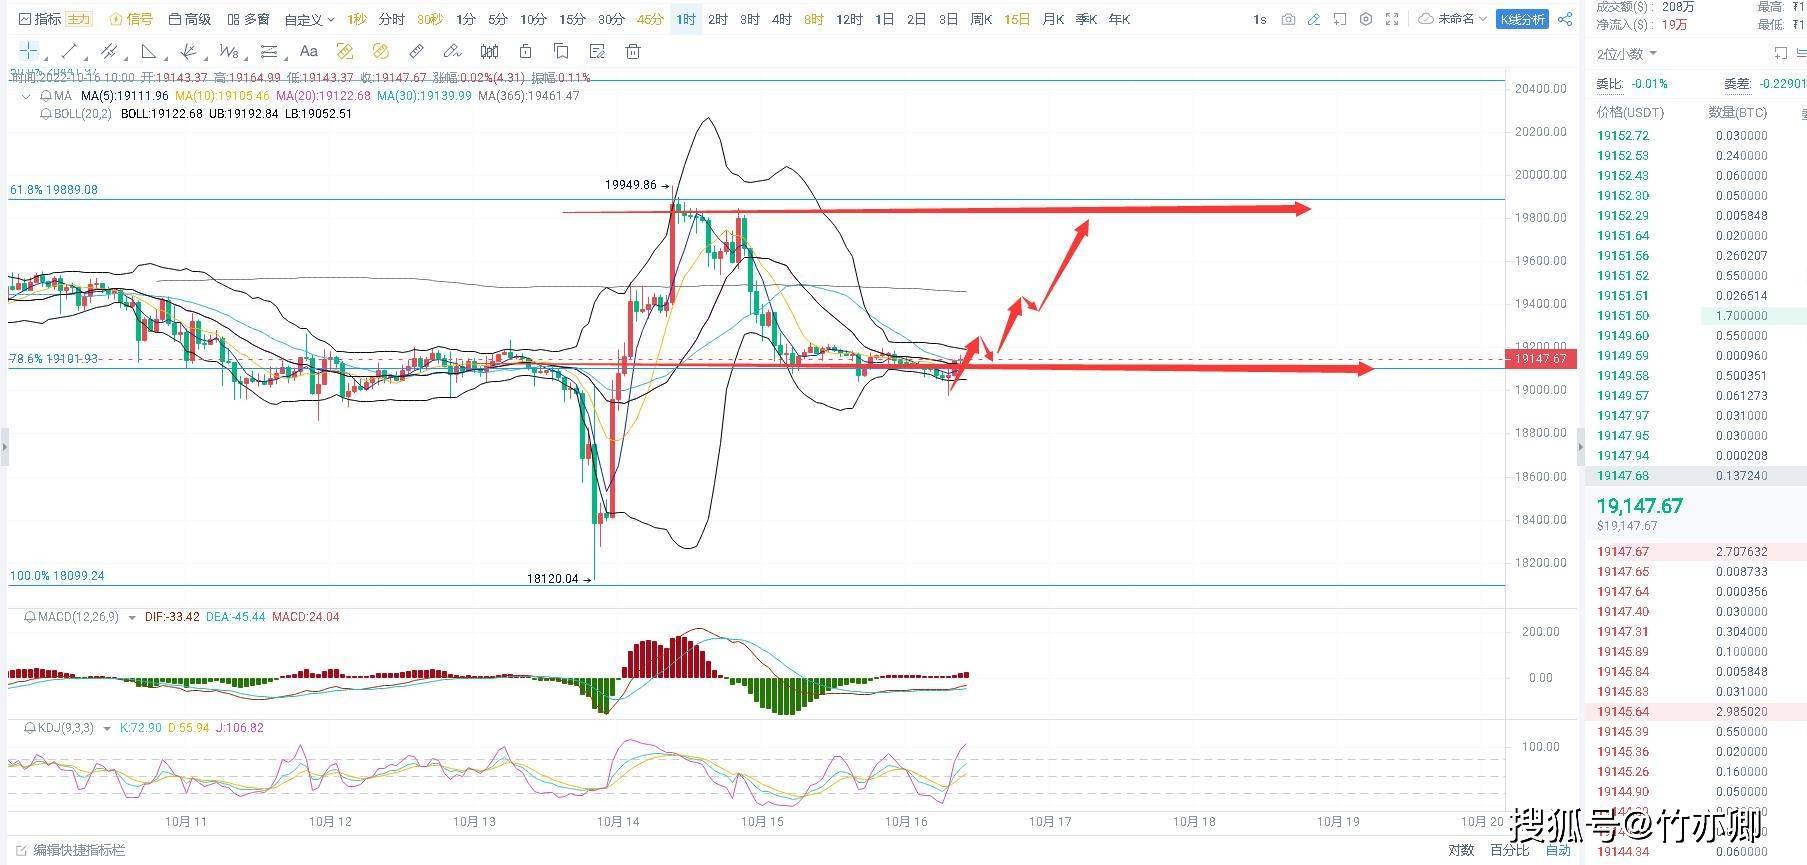Open chart settings hexagon icon

[x=1365, y=19]
